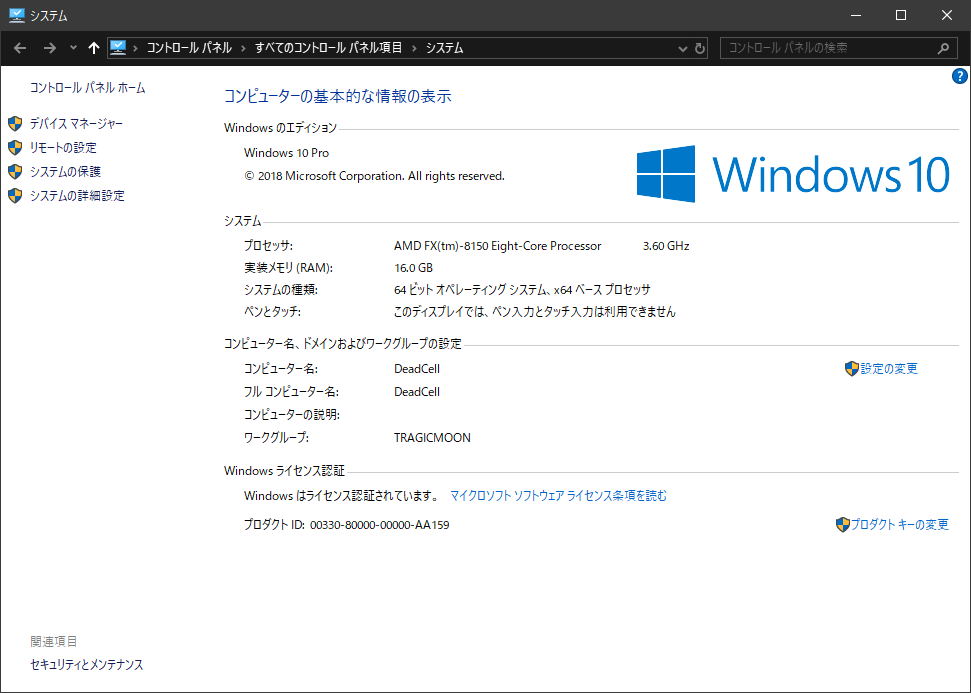
Task: Click the shield icon beside デバイス マネージャー
Action: (x=15, y=124)
